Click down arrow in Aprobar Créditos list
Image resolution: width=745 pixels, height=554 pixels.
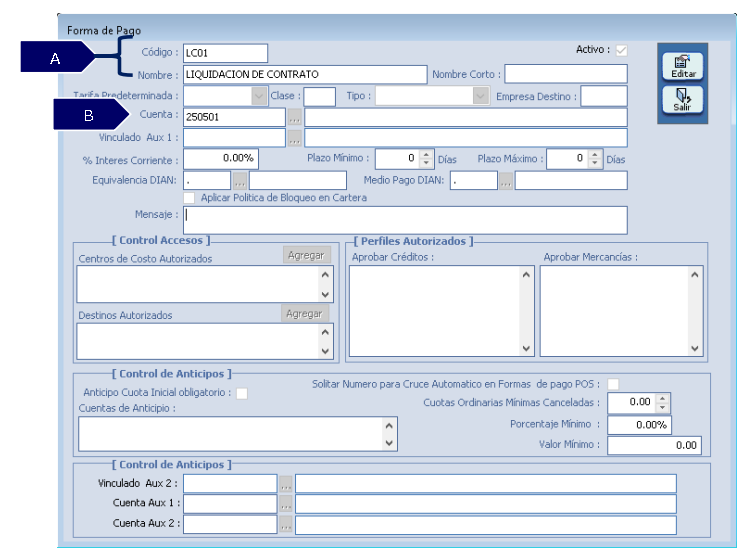(526, 348)
